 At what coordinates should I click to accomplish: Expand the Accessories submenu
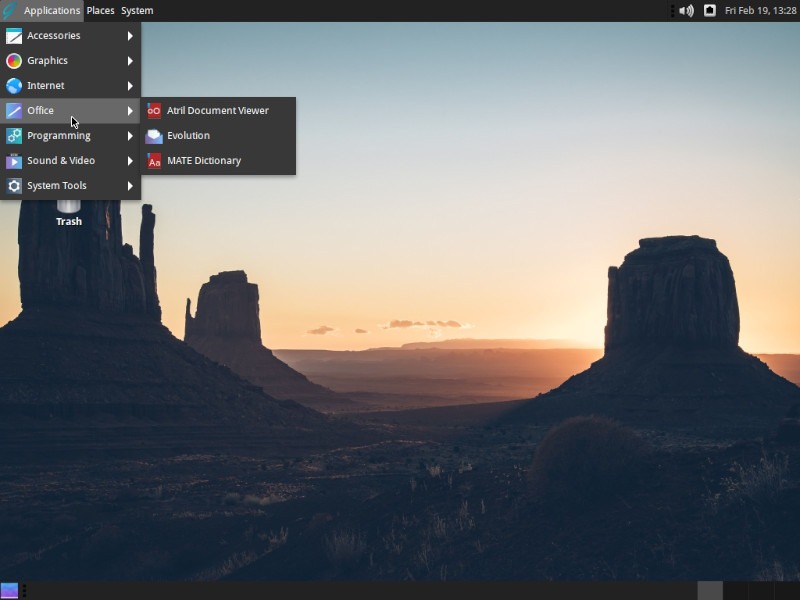coord(55,35)
